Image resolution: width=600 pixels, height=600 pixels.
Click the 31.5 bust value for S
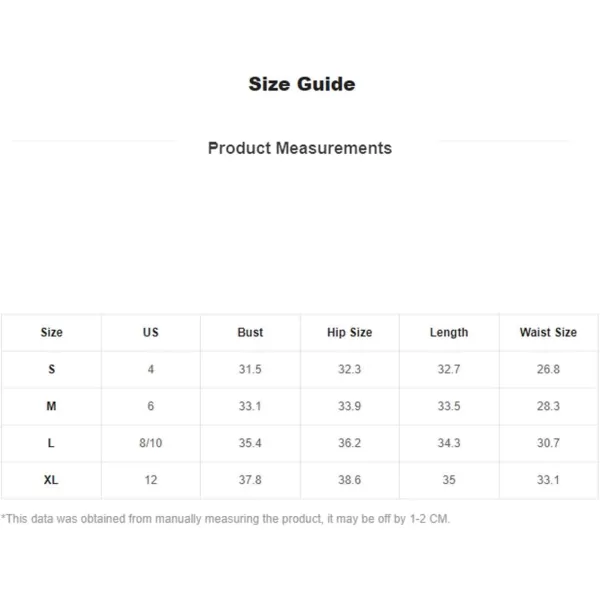click(x=250, y=369)
